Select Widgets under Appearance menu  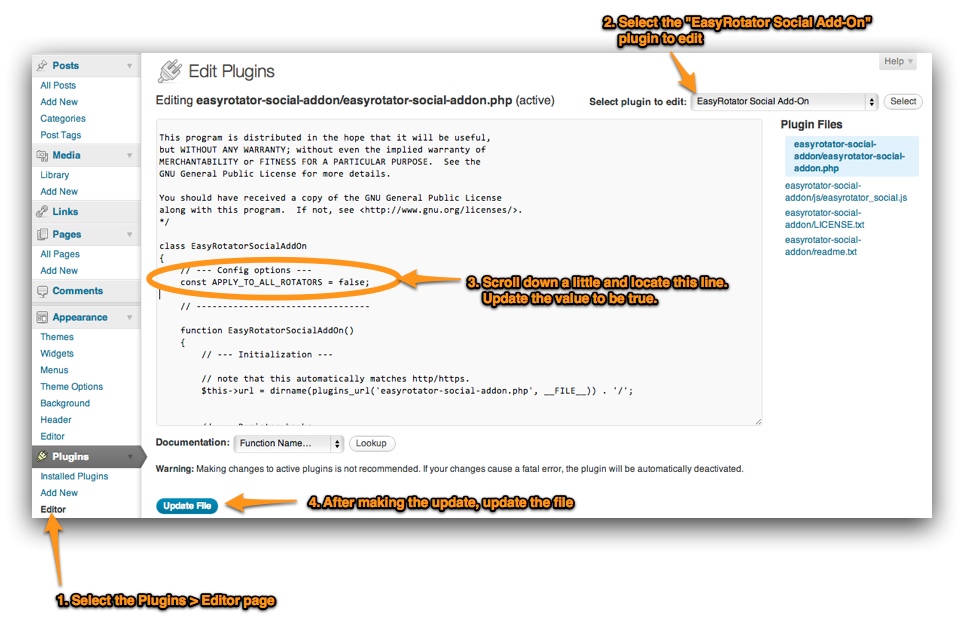pyautogui.click(x=57, y=353)
